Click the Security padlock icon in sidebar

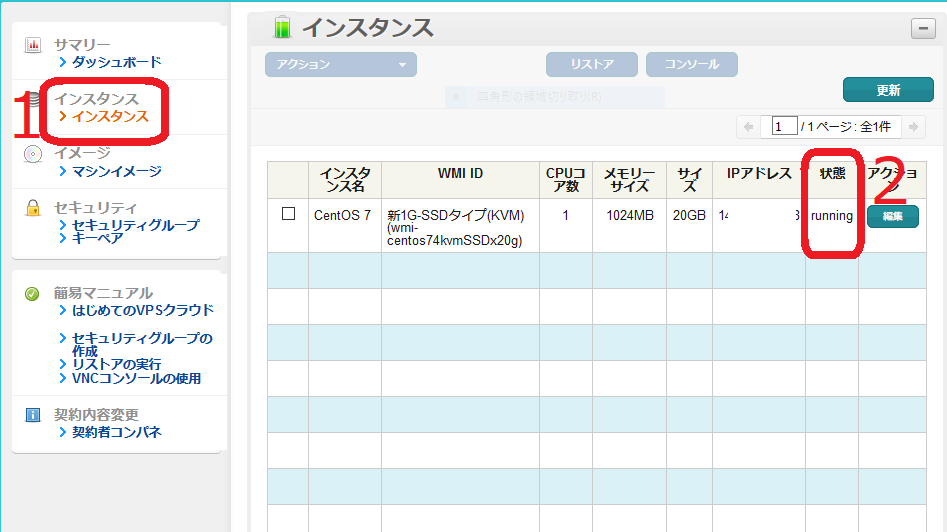point(33,208)
